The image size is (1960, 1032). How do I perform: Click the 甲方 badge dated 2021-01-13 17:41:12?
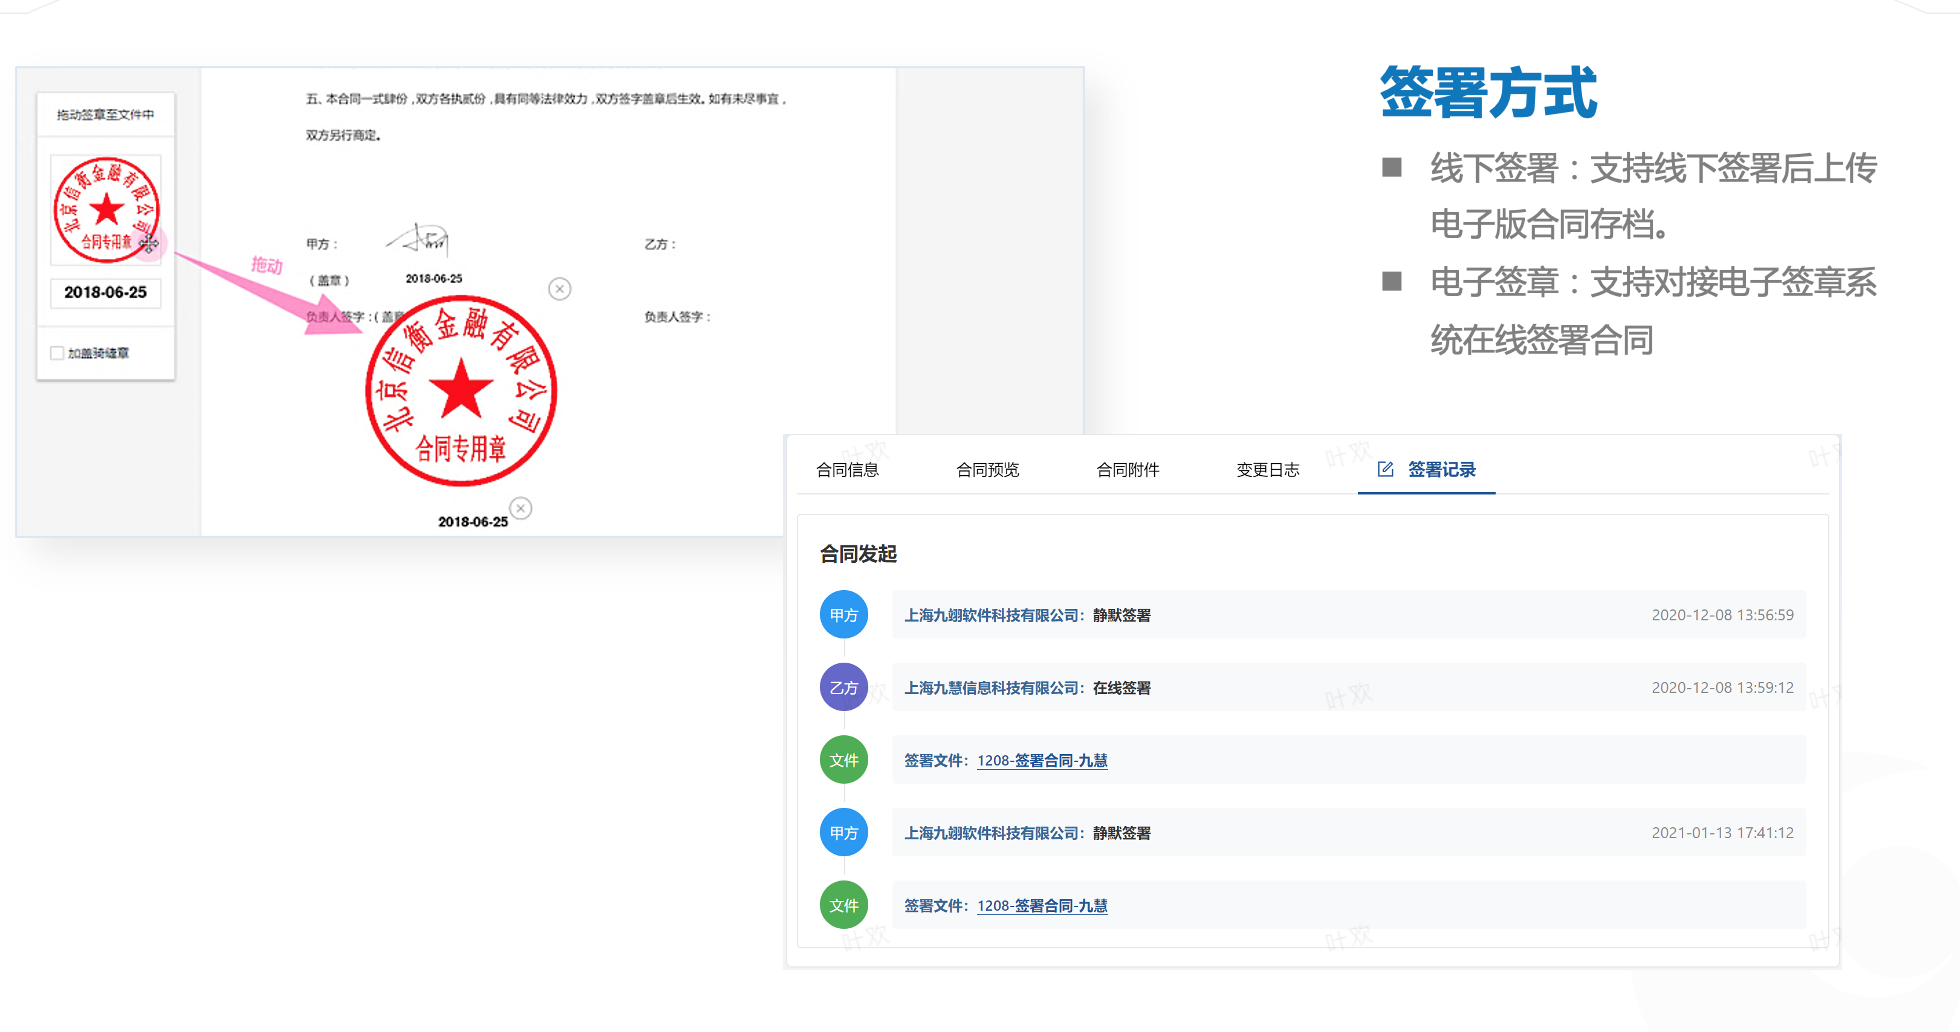tap(844, 833)
